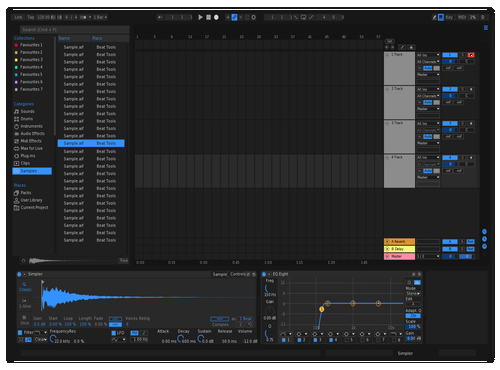Click the Link button
This screenshot has width=500, height=370.
point(18,17)
